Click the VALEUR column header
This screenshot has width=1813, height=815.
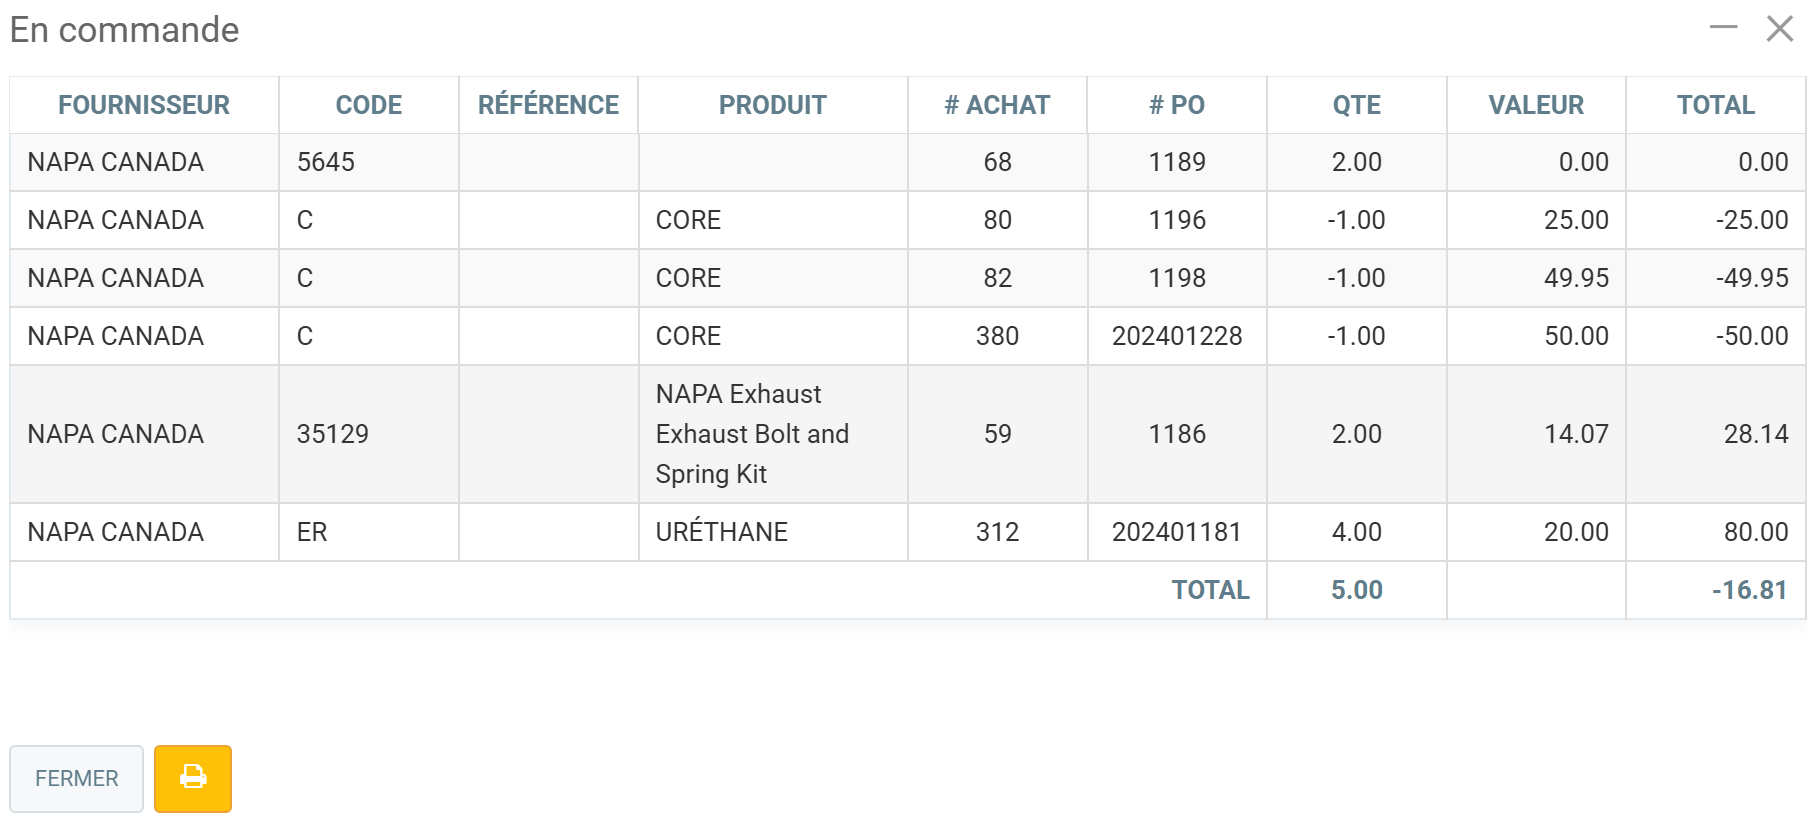point(1536,105)
